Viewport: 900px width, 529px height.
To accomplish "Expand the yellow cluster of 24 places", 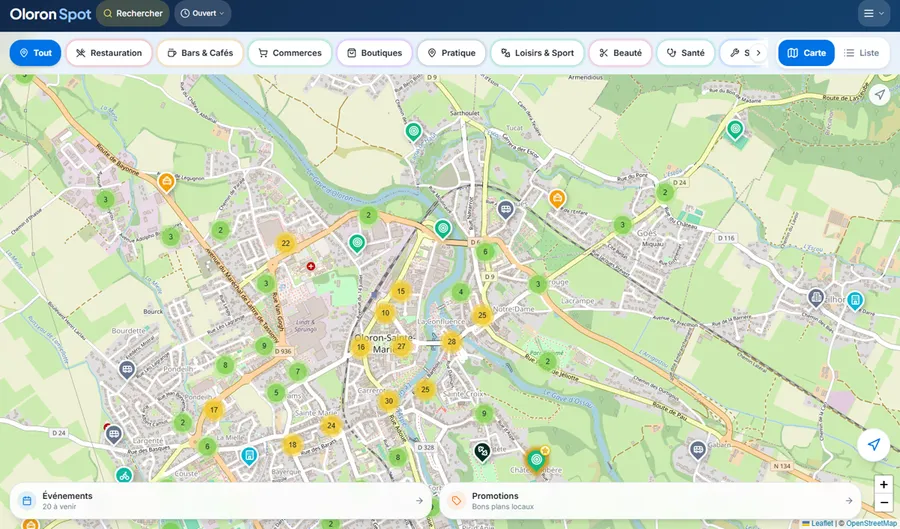I will (331, 426).
